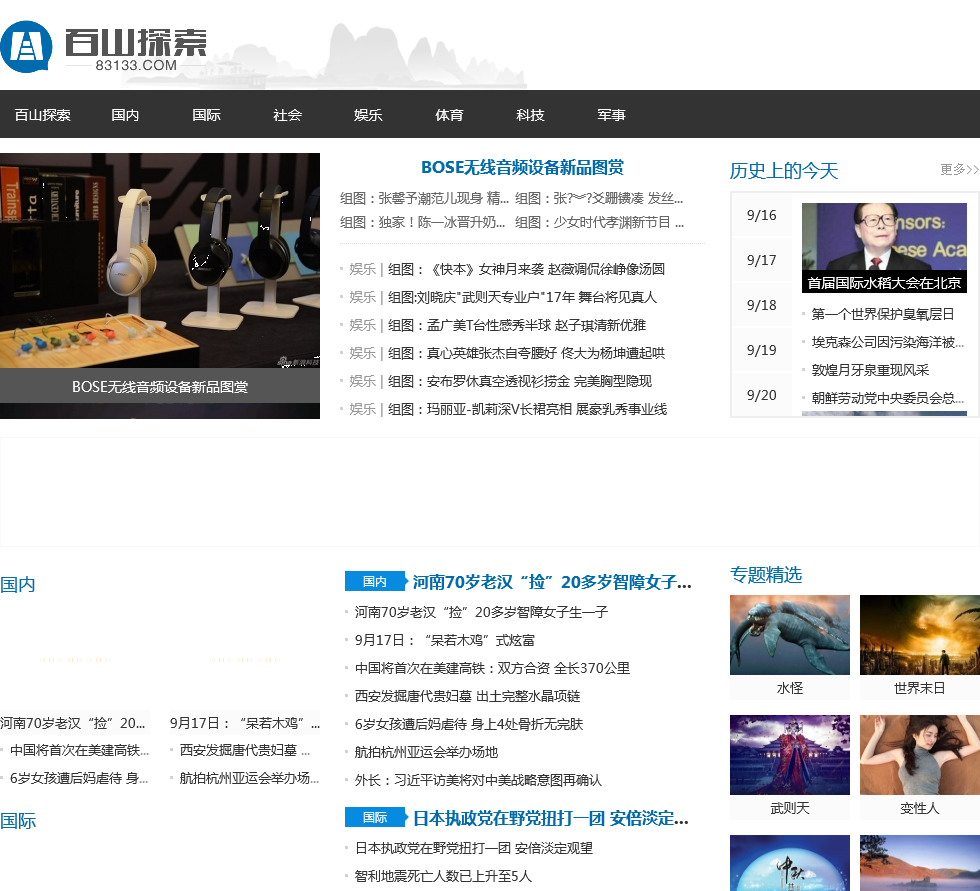Click 更多>> next to 历史上的今天
The image size is (980, 891).
[959, 169]
